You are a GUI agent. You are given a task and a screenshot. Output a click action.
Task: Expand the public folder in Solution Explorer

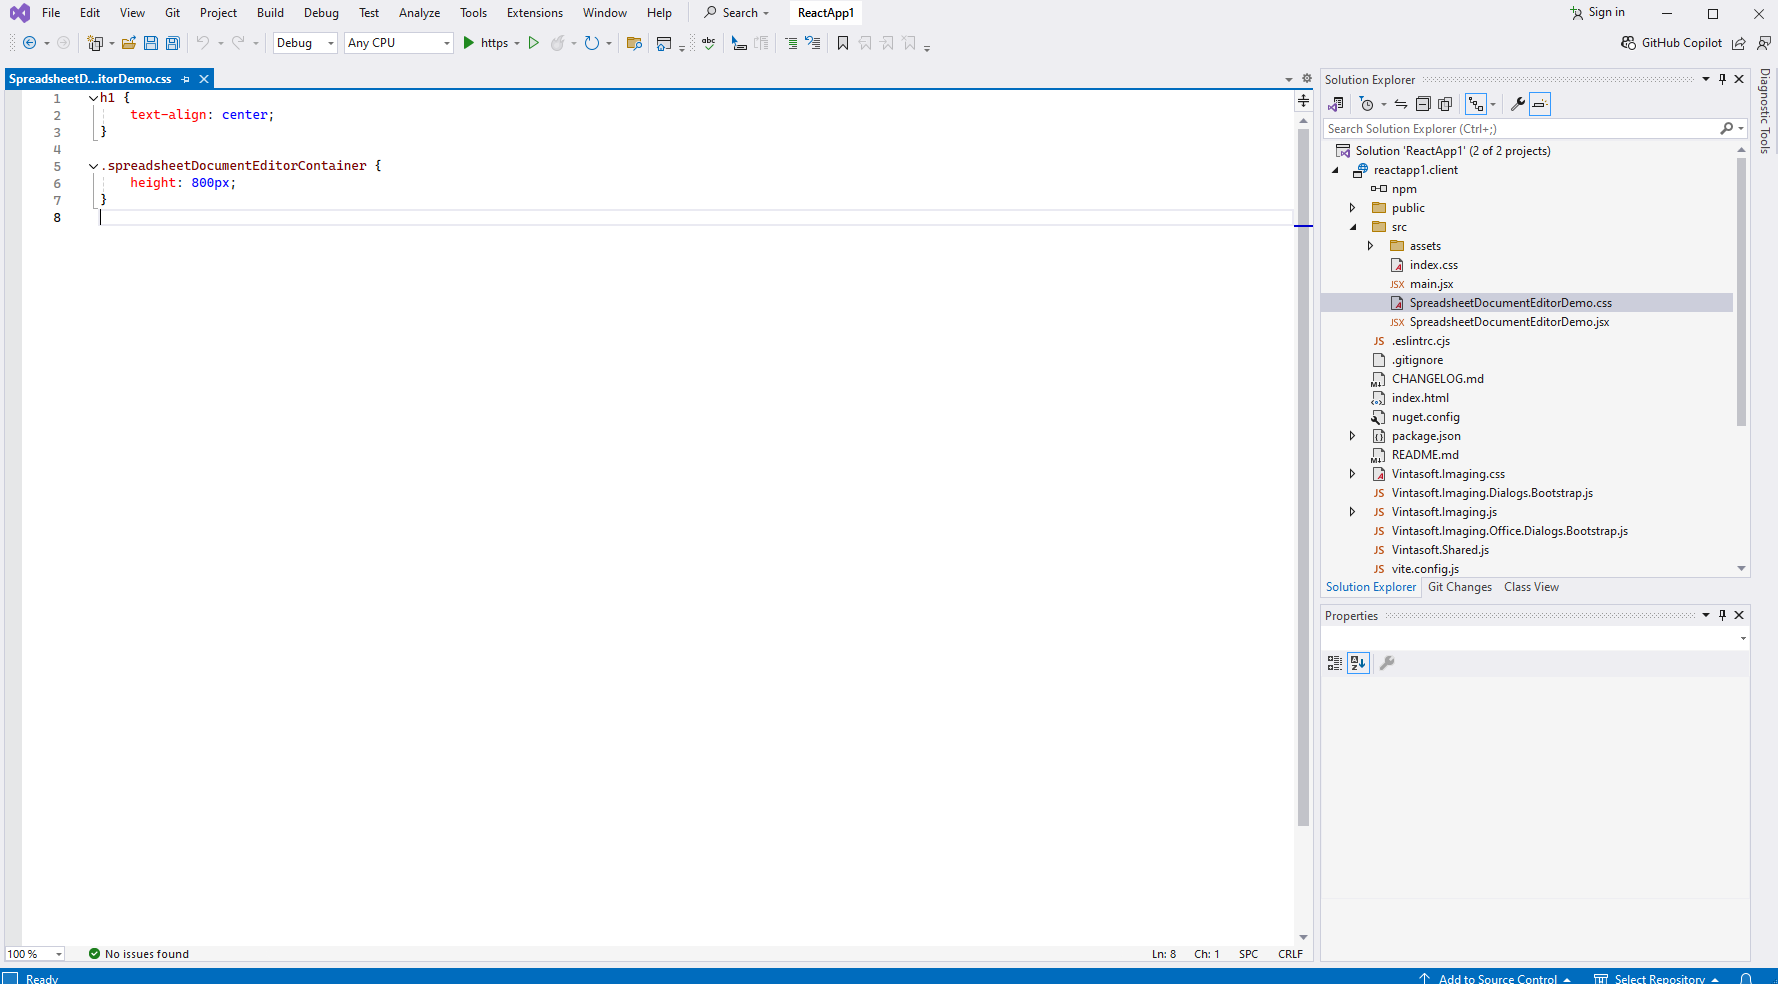[x=1353, y=208]
